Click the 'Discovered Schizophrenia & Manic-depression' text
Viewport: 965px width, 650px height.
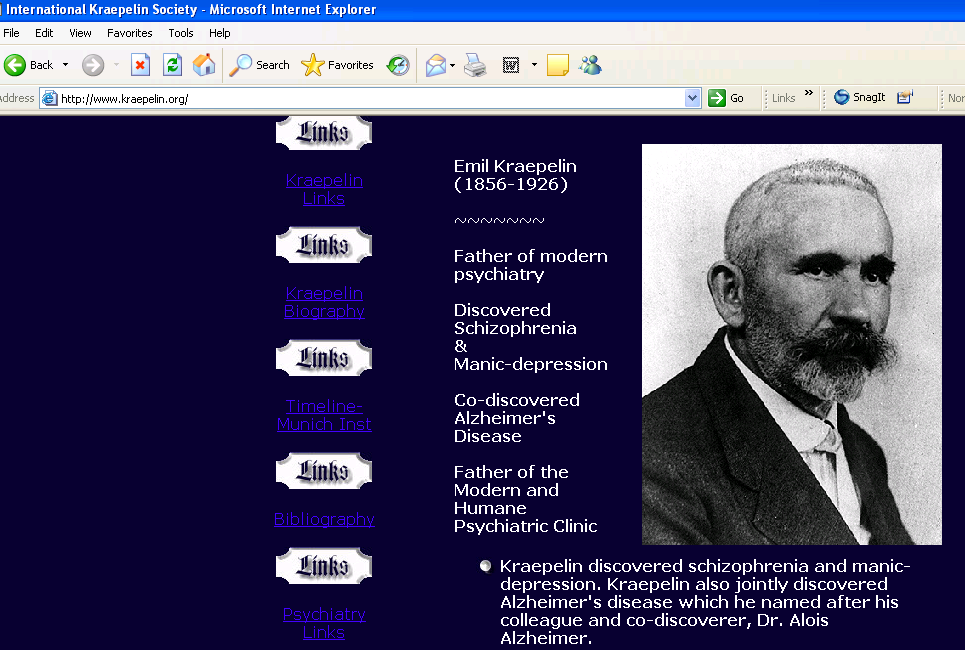[x=531, y=337]
